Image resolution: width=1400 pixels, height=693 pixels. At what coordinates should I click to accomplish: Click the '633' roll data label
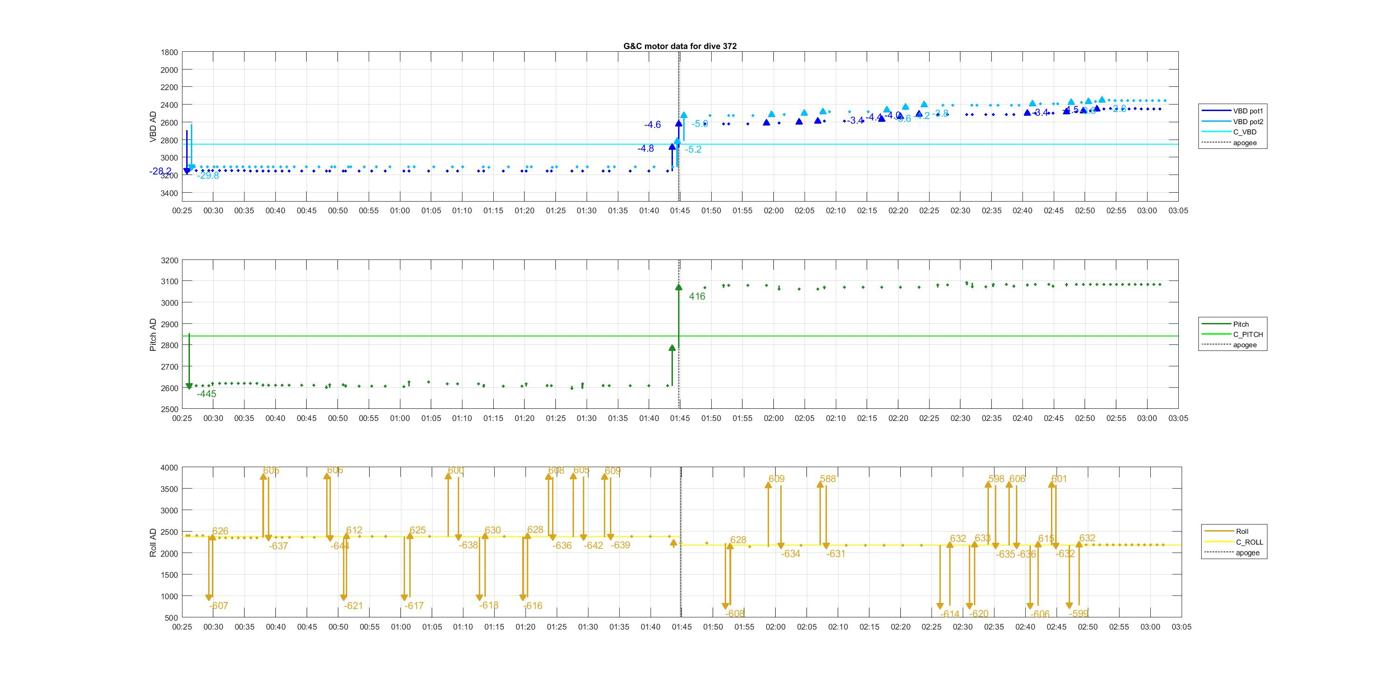pyautogui.click(x=983, y=538)
